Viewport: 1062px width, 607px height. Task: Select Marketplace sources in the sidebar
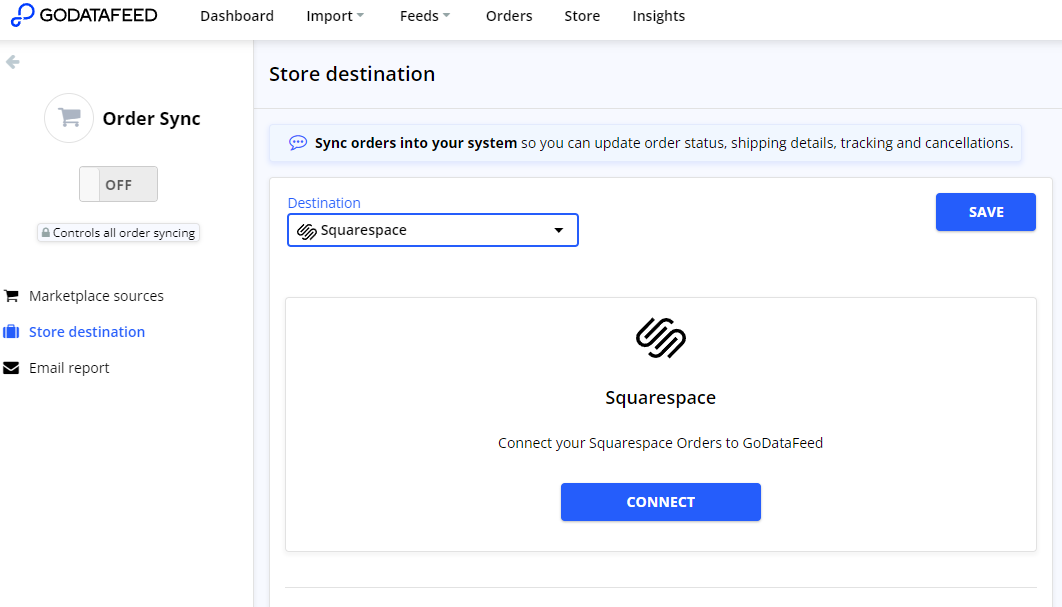coord(96,296)
